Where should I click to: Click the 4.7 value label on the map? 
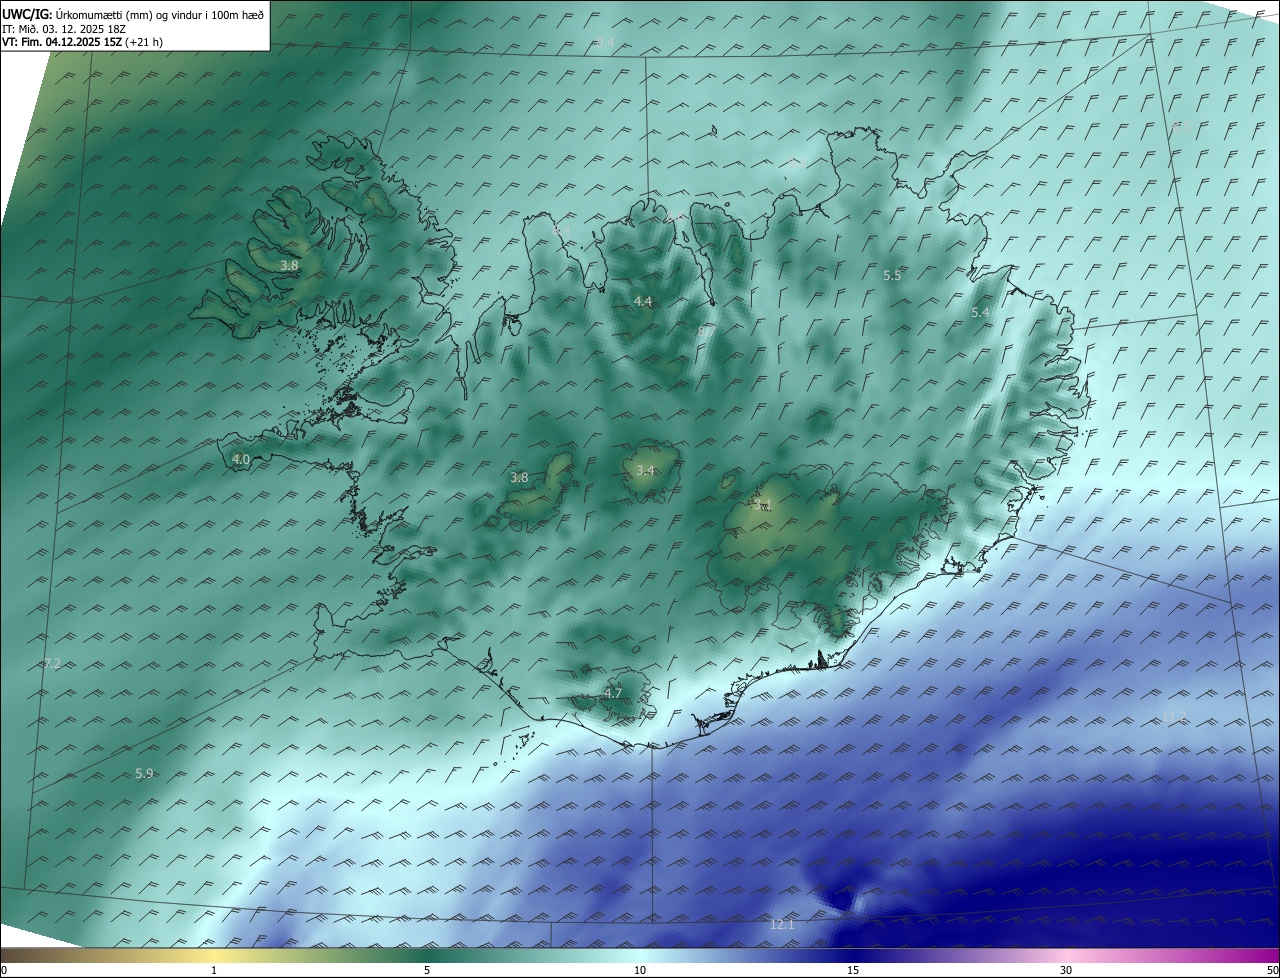[x=613, y=694]
